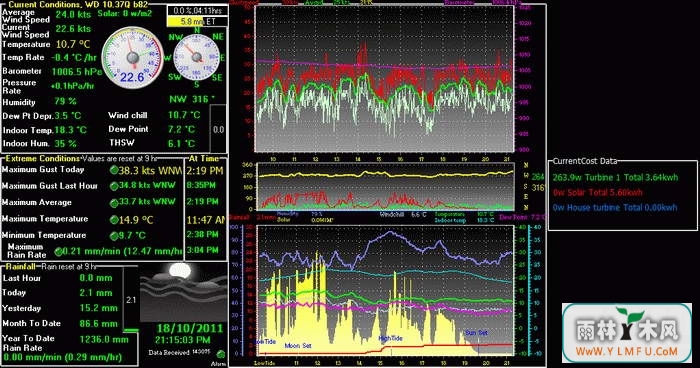The image size is (700, 368).
Task: Click the Turbine 1 Total 3.64kwh line
Action: click(615, 178)
